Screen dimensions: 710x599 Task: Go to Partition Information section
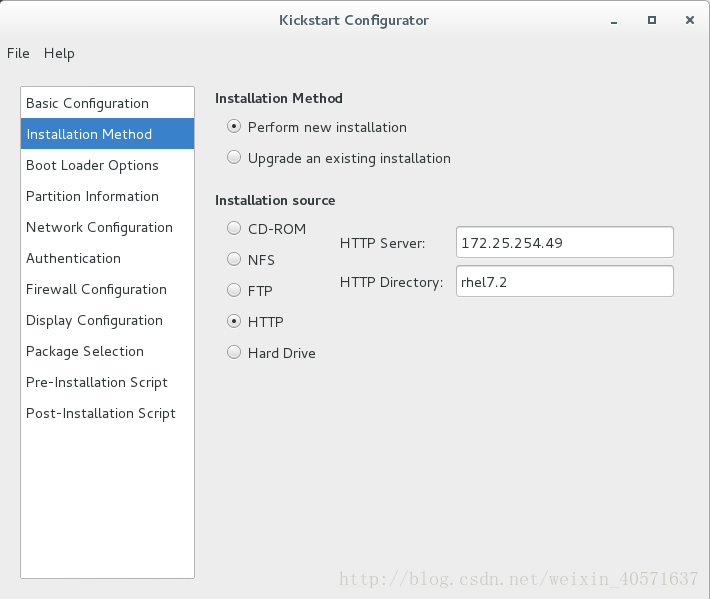107,196
